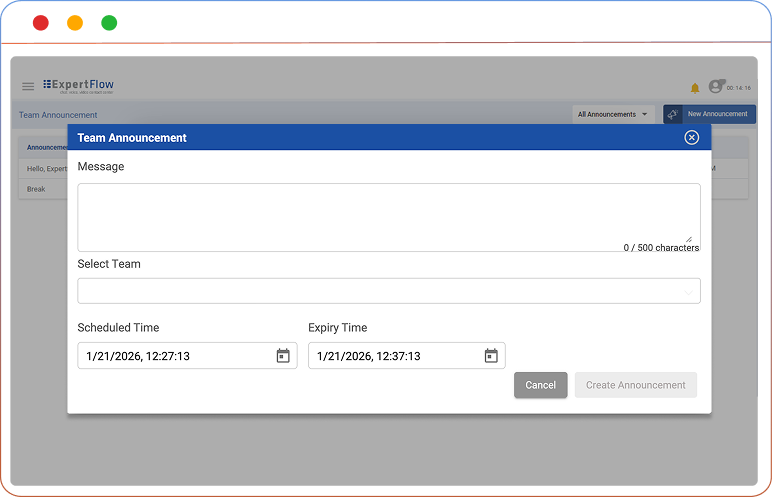Click the green macOS maximize button
The height and width of the screenshot is (498, 772).
(109, 23)
